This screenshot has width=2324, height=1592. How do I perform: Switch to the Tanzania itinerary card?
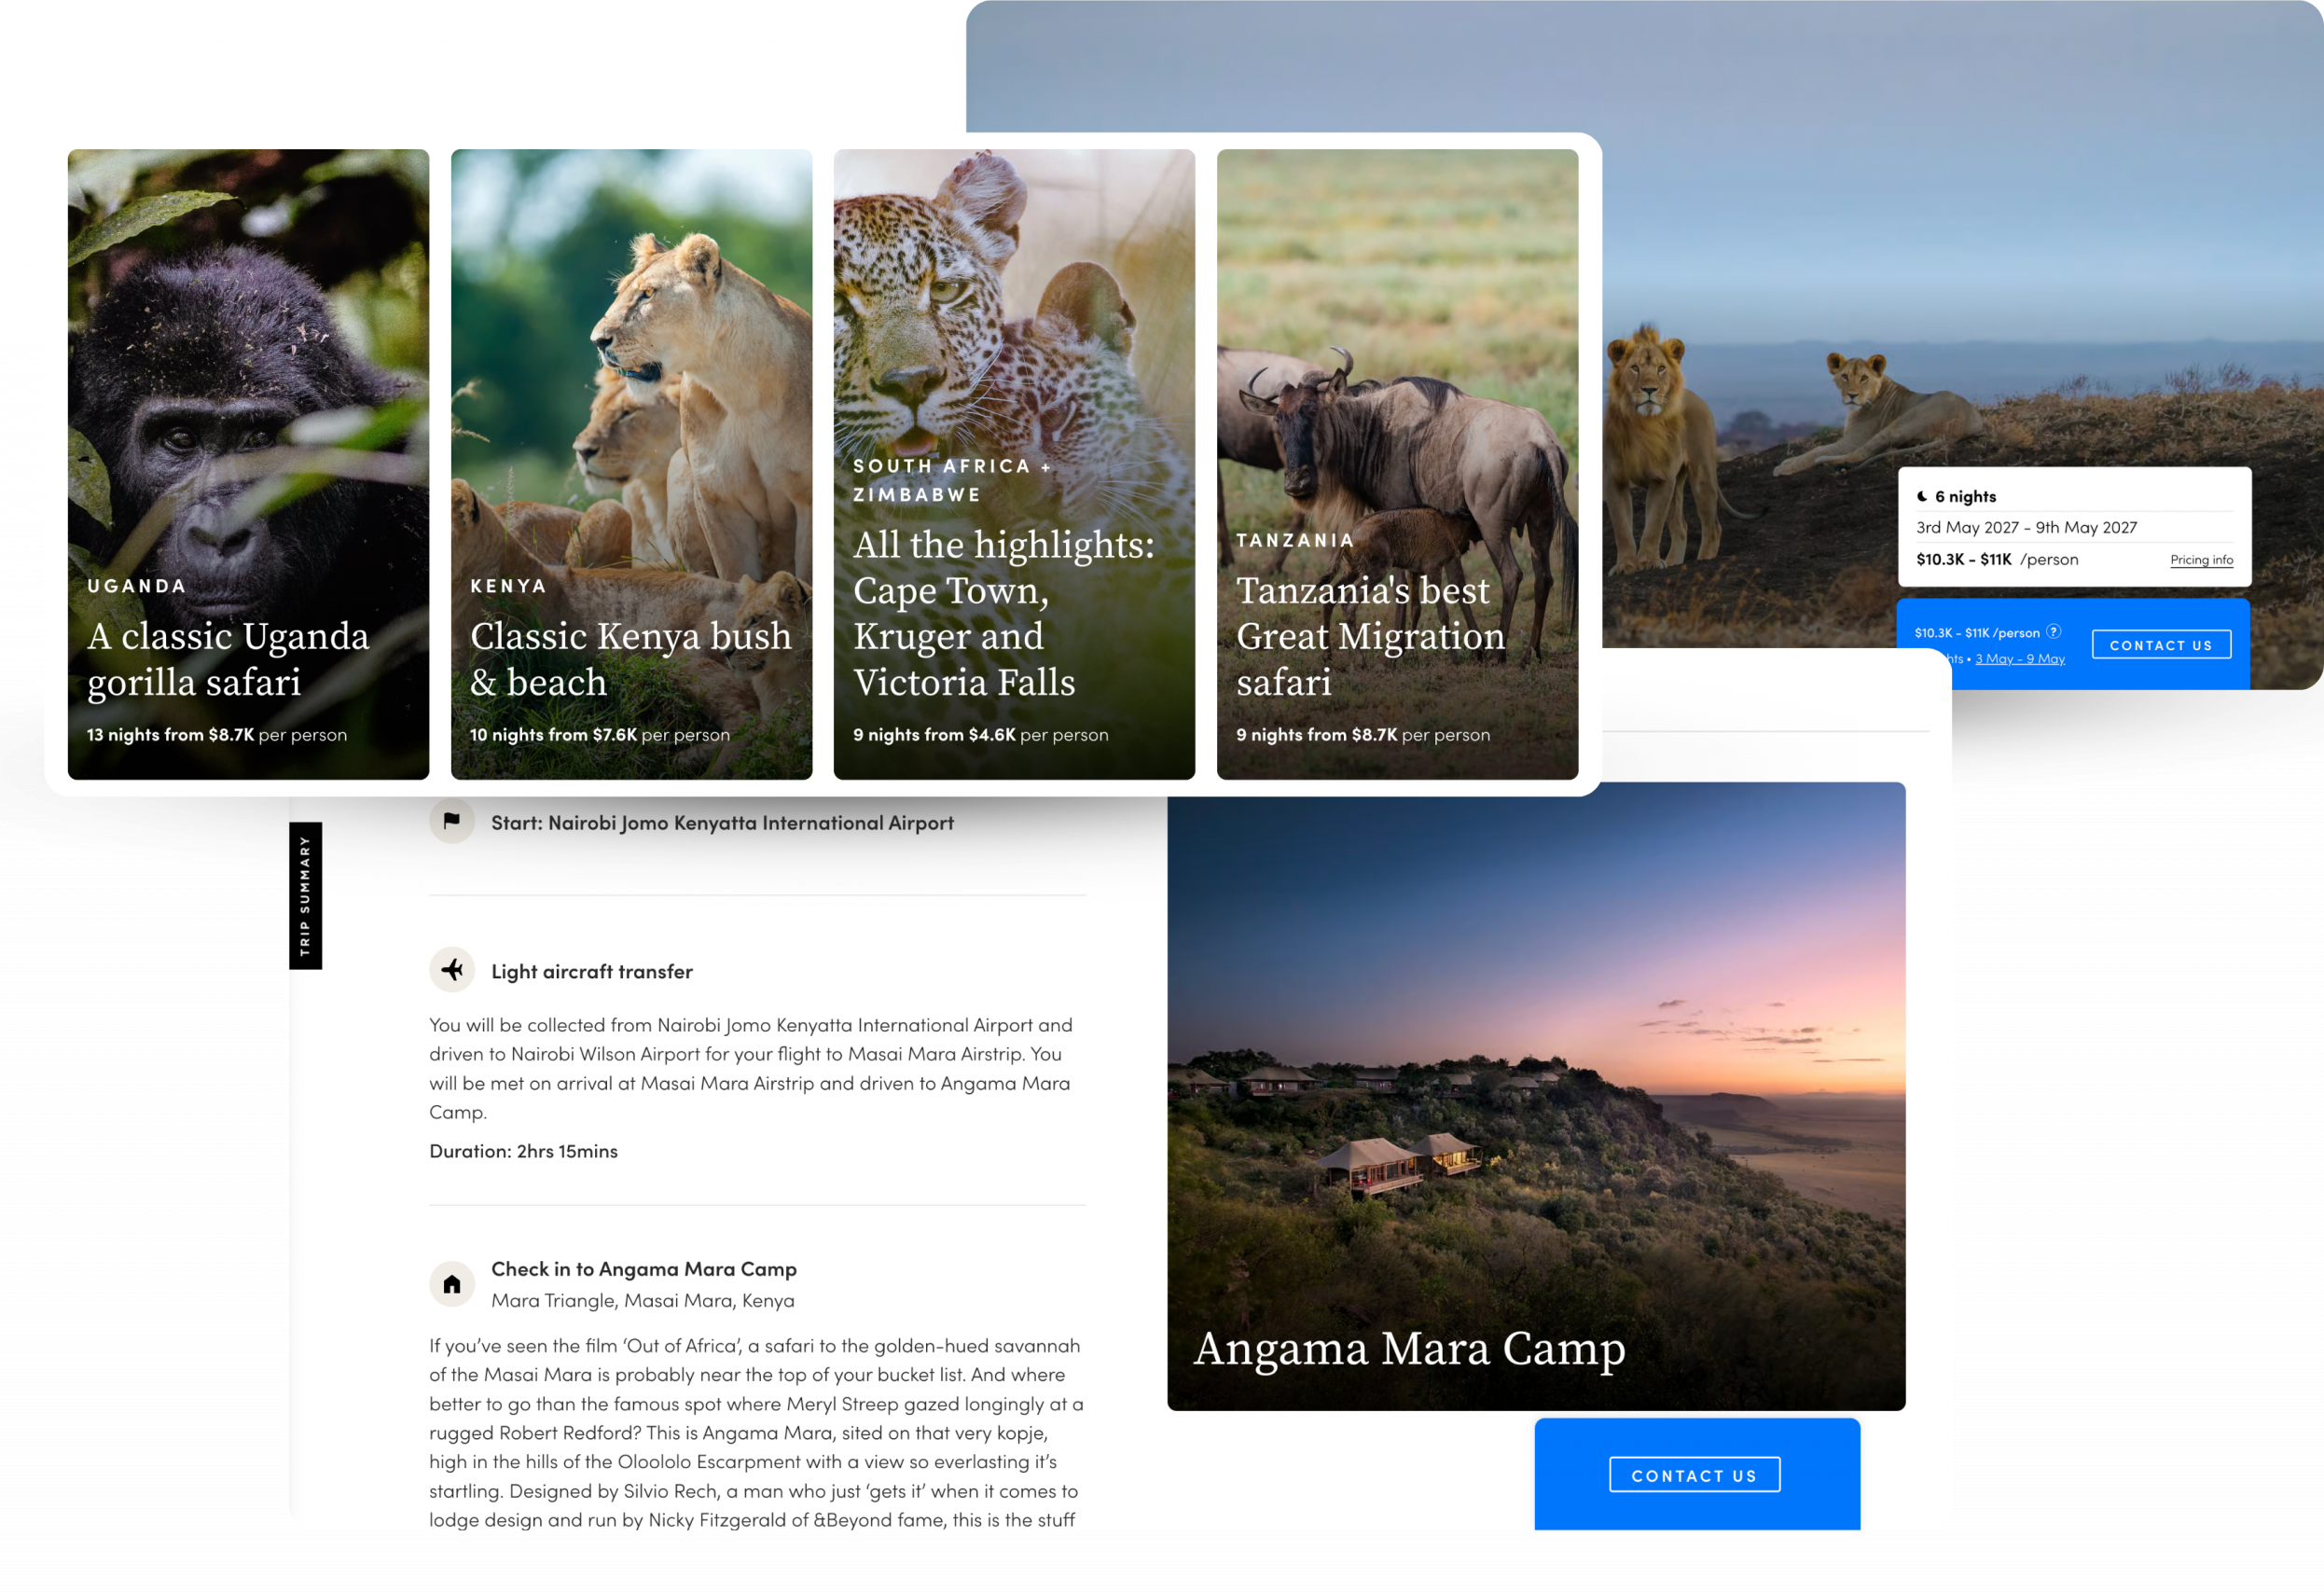(1395, 465)
